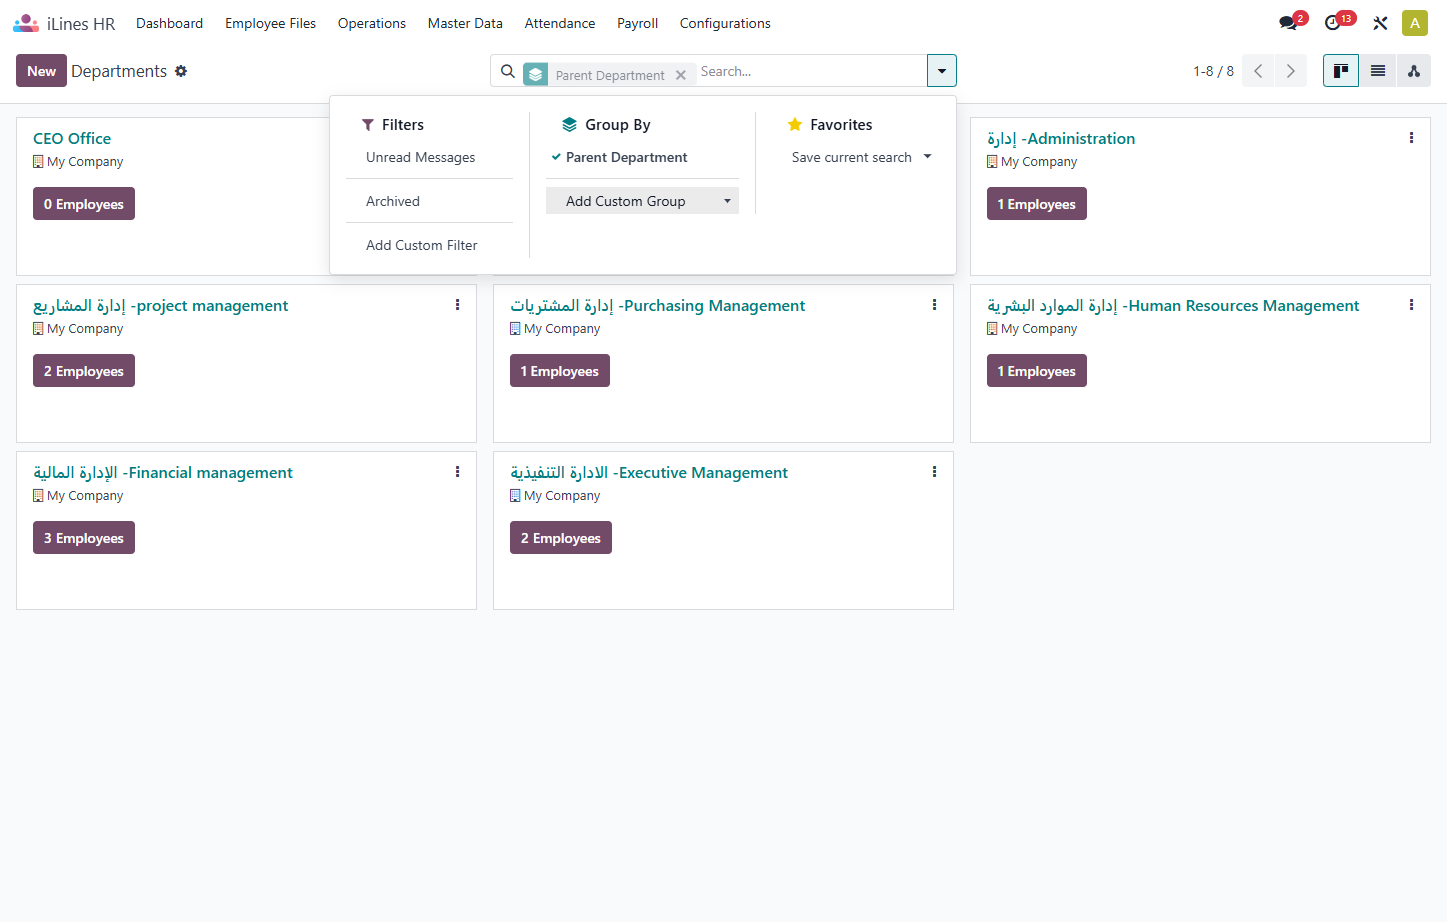Focus the Search input field
The width and height of the screenshot is (1447, 922).
810,71
